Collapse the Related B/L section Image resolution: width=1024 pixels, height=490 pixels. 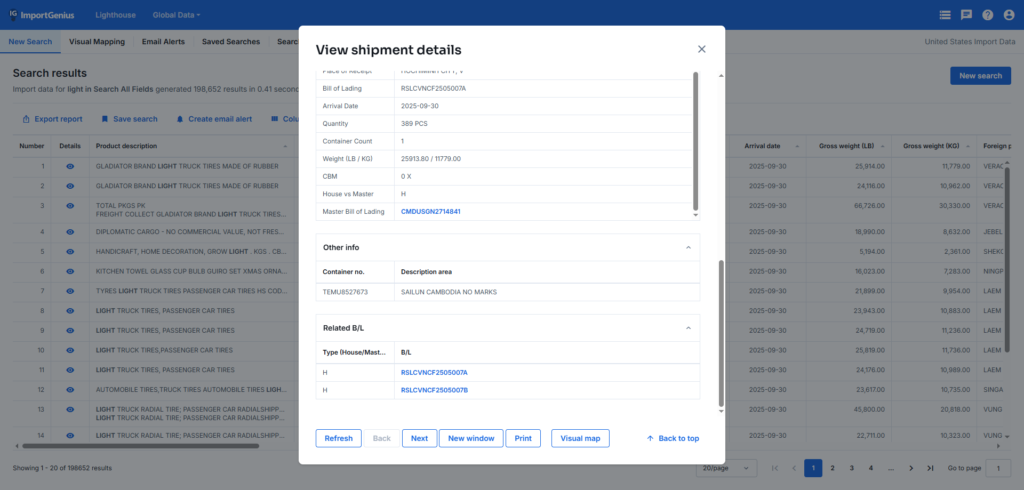click(x=687, y=328)
